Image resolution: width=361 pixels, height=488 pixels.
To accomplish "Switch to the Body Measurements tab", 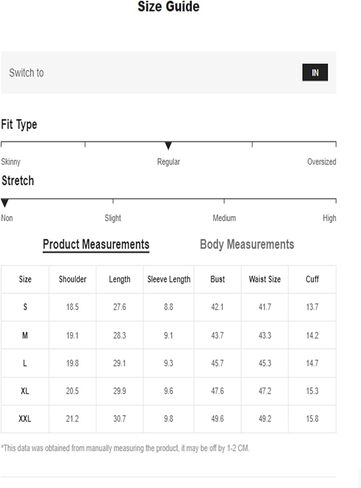I will coord(247,244).
